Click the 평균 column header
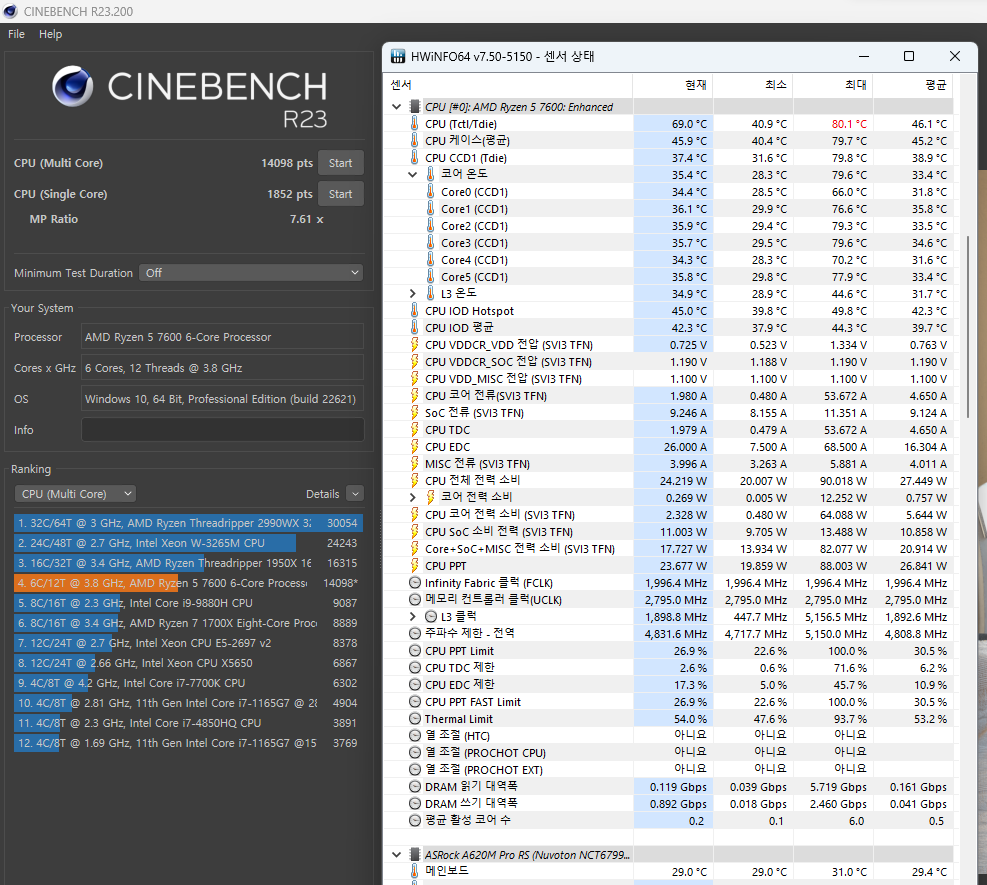The image size is (987, 885). [x=913, y=85]
